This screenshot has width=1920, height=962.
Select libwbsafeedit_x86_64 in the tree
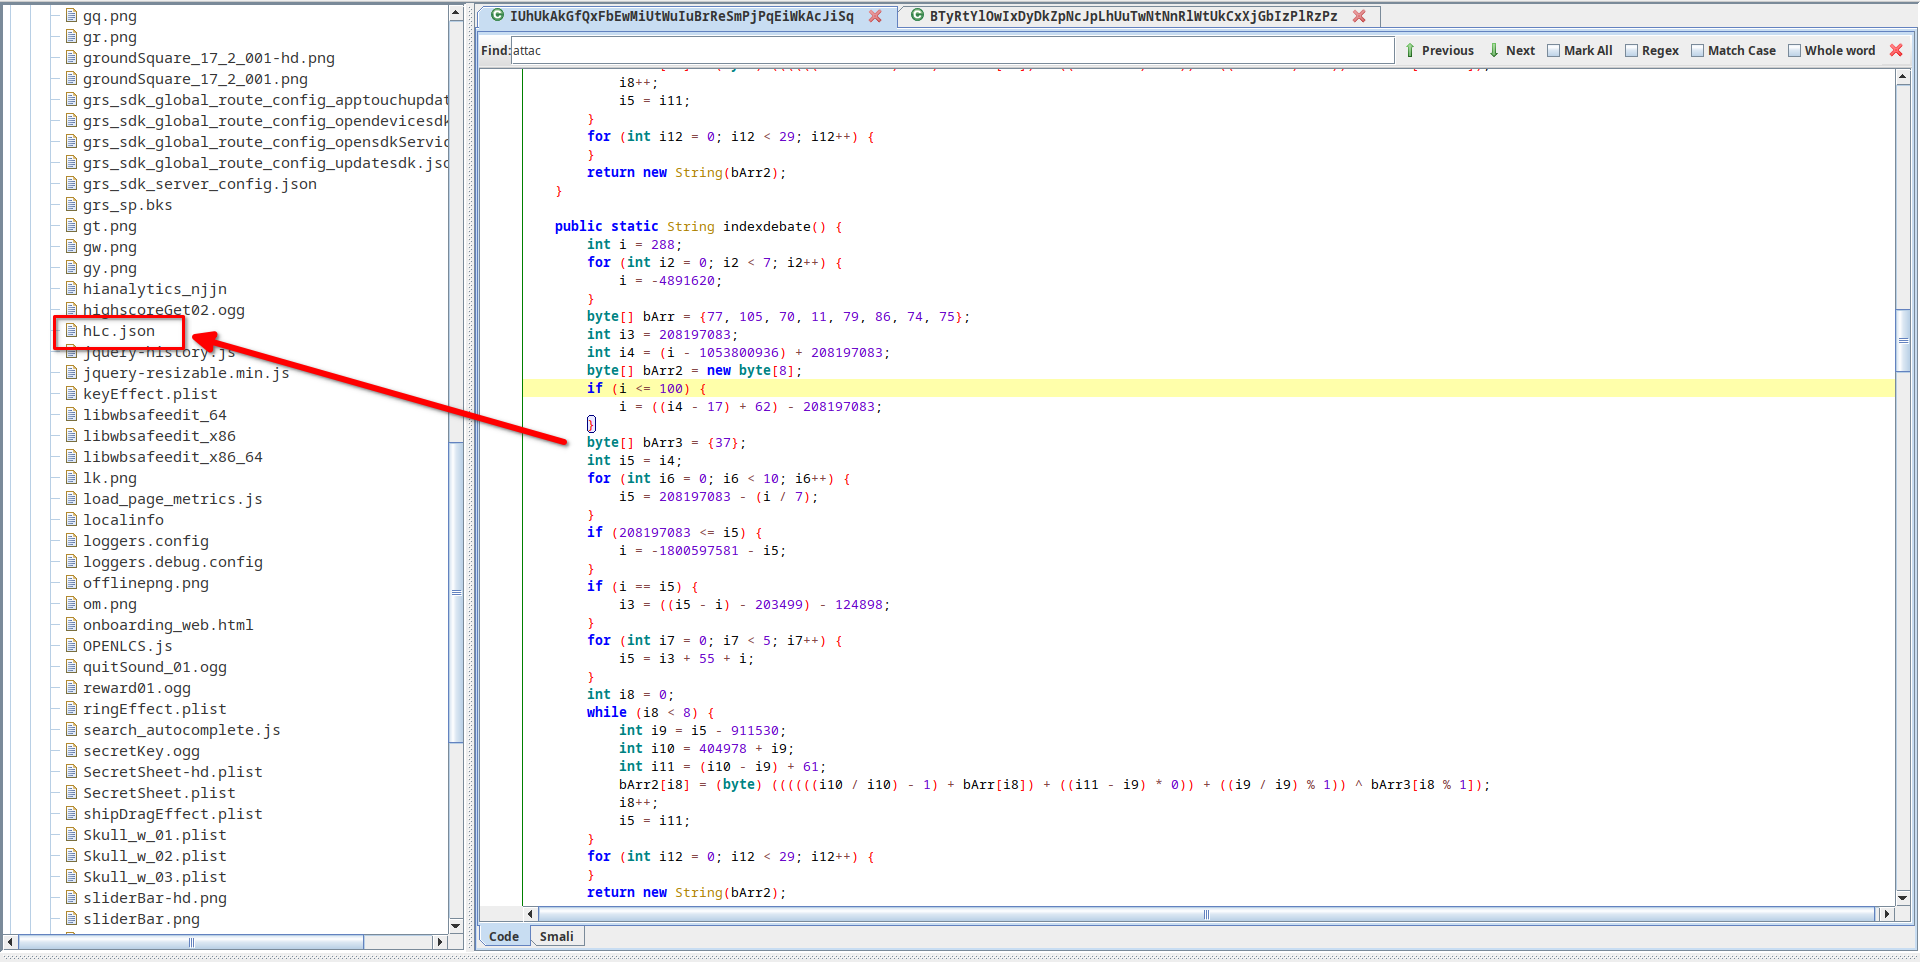[173, 457]
